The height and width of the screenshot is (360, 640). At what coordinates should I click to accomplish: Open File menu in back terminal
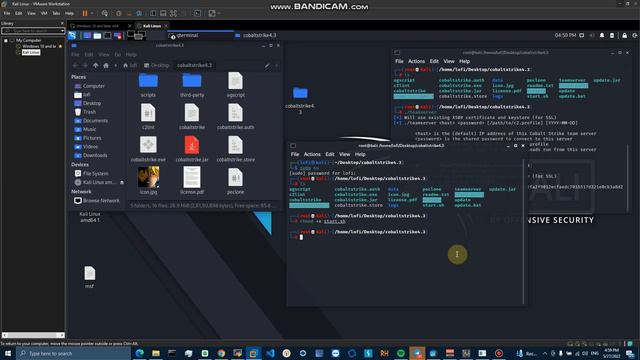tap(399, 61)
